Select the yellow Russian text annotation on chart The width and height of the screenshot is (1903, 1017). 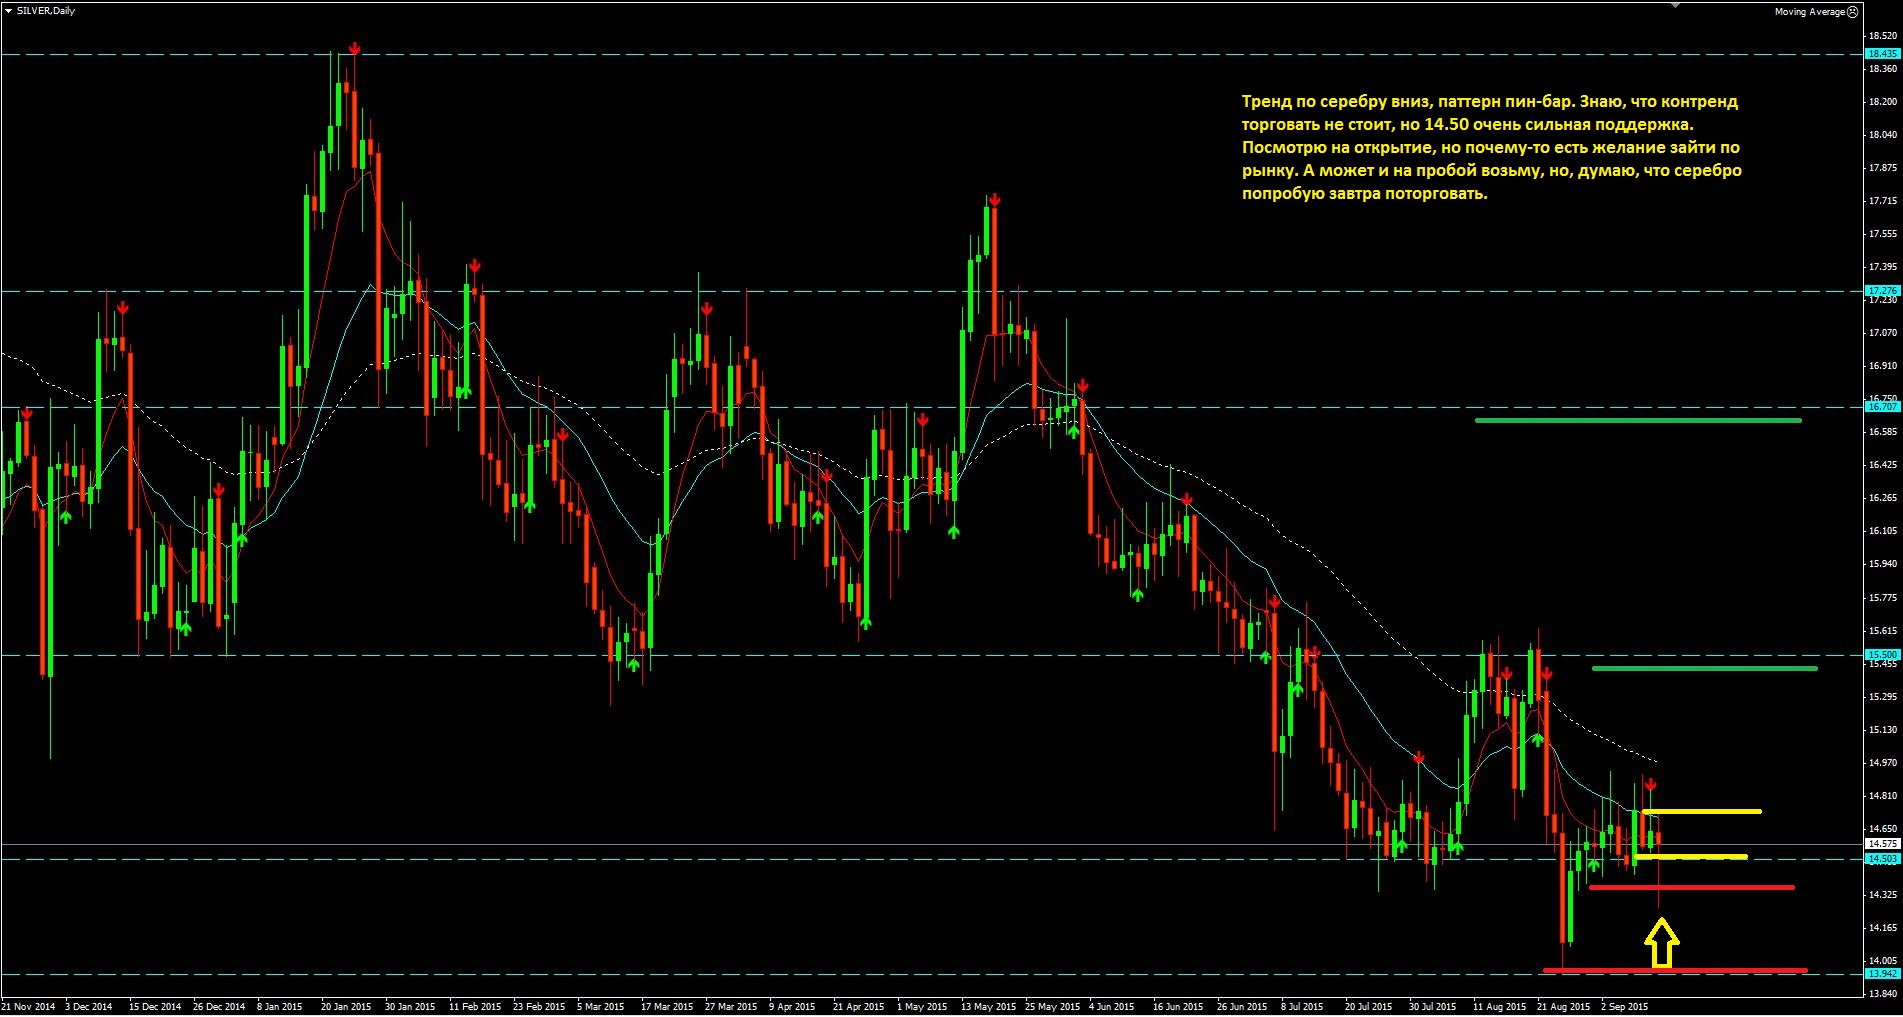(1491, 148)
